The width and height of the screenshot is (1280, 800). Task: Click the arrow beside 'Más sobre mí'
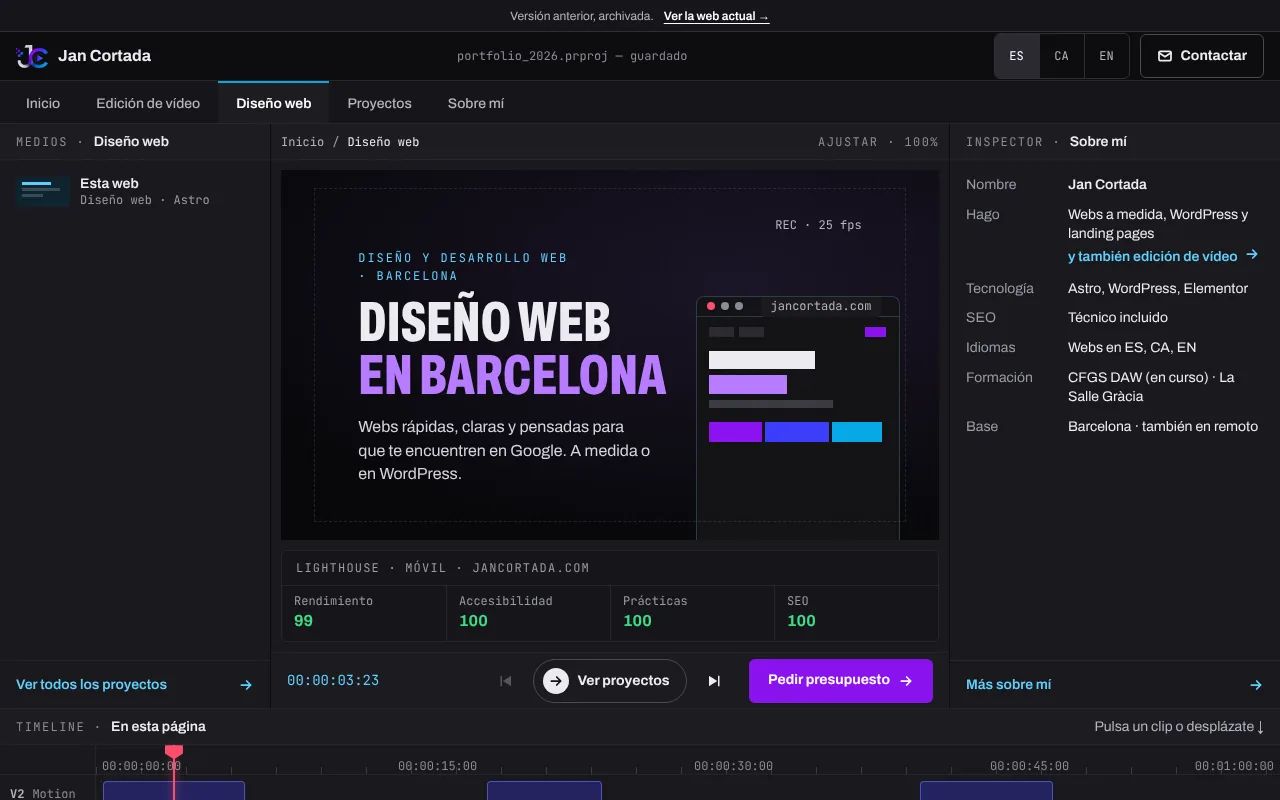click(1256, 685)
